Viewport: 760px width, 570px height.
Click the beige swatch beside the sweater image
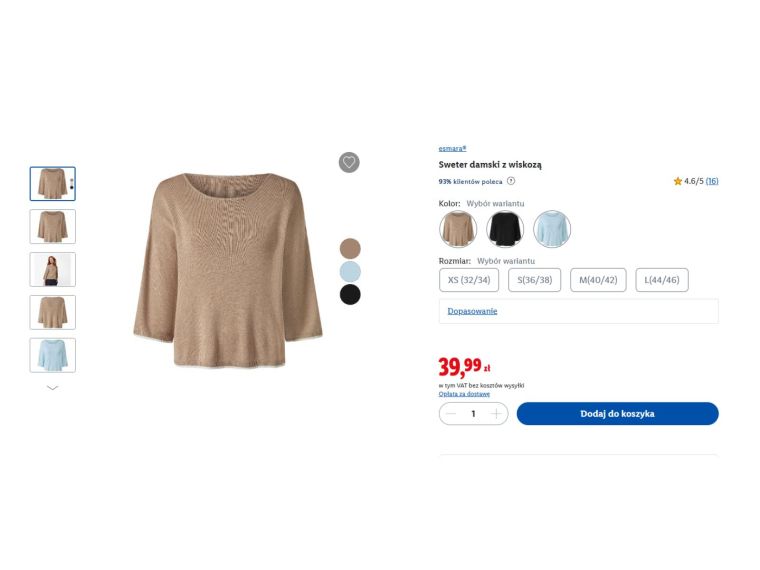coord(350,249)
